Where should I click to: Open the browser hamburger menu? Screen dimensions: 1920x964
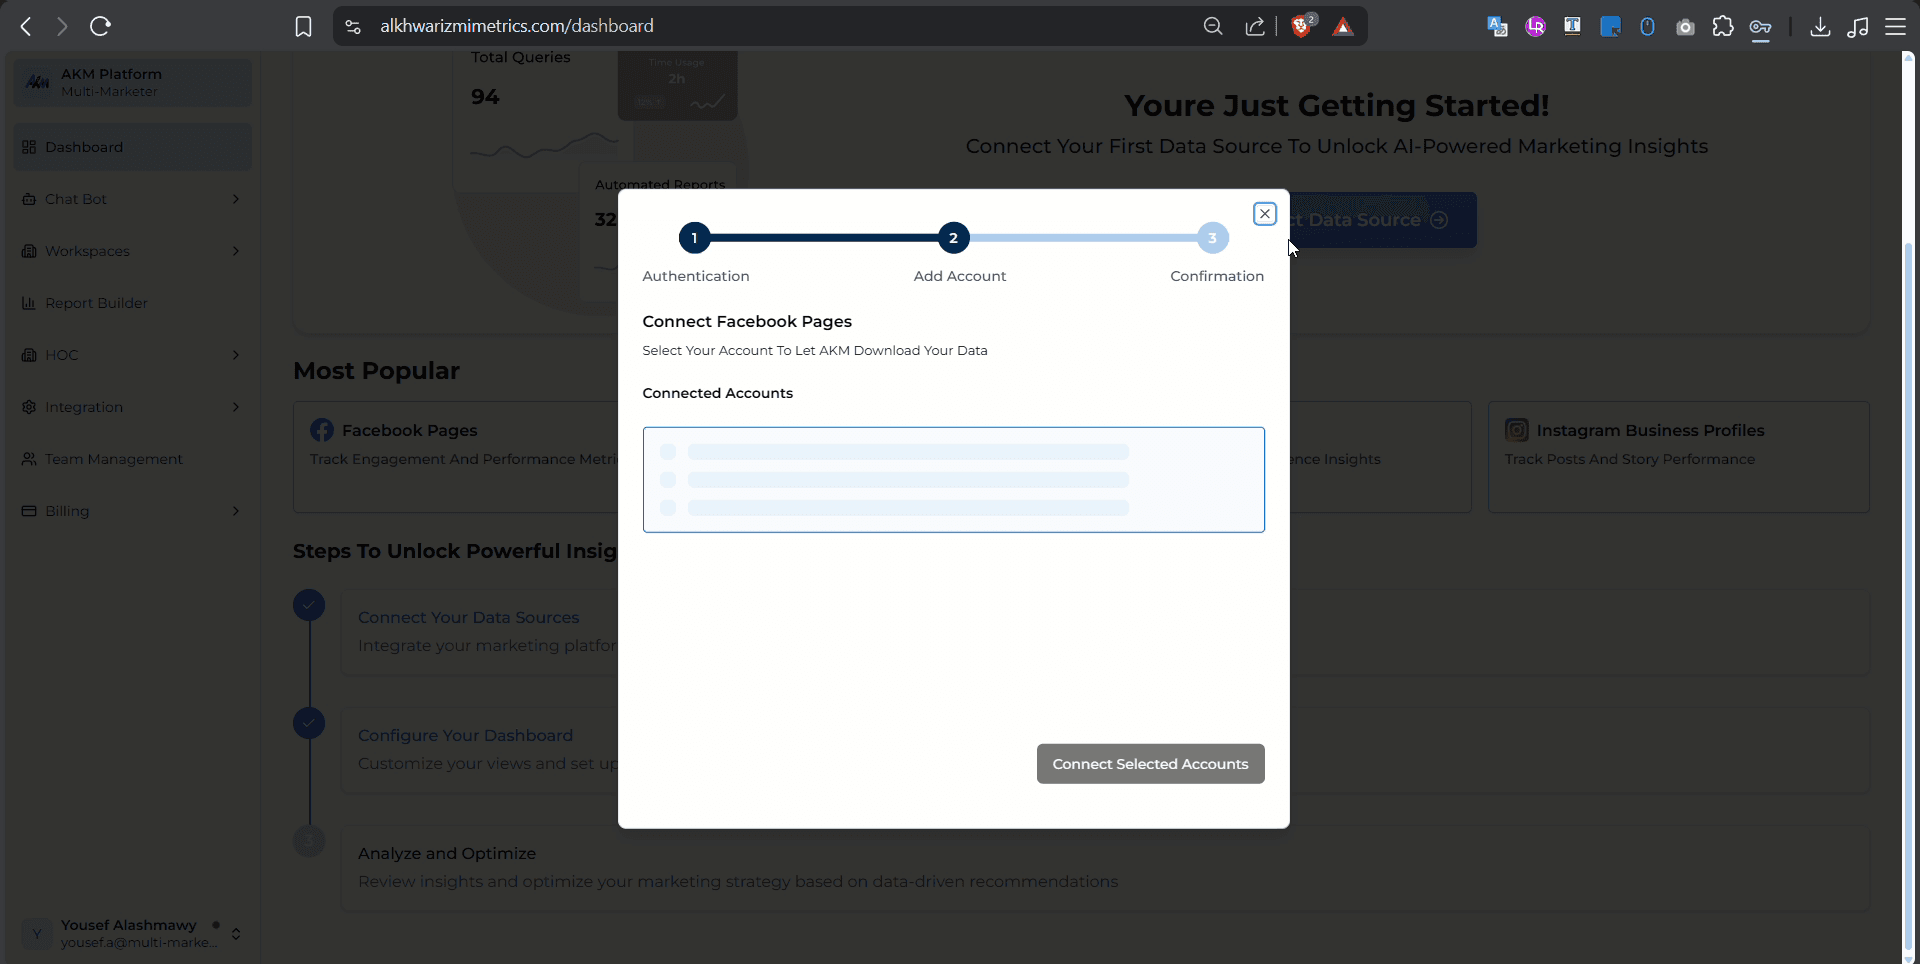coord(1895,27)
